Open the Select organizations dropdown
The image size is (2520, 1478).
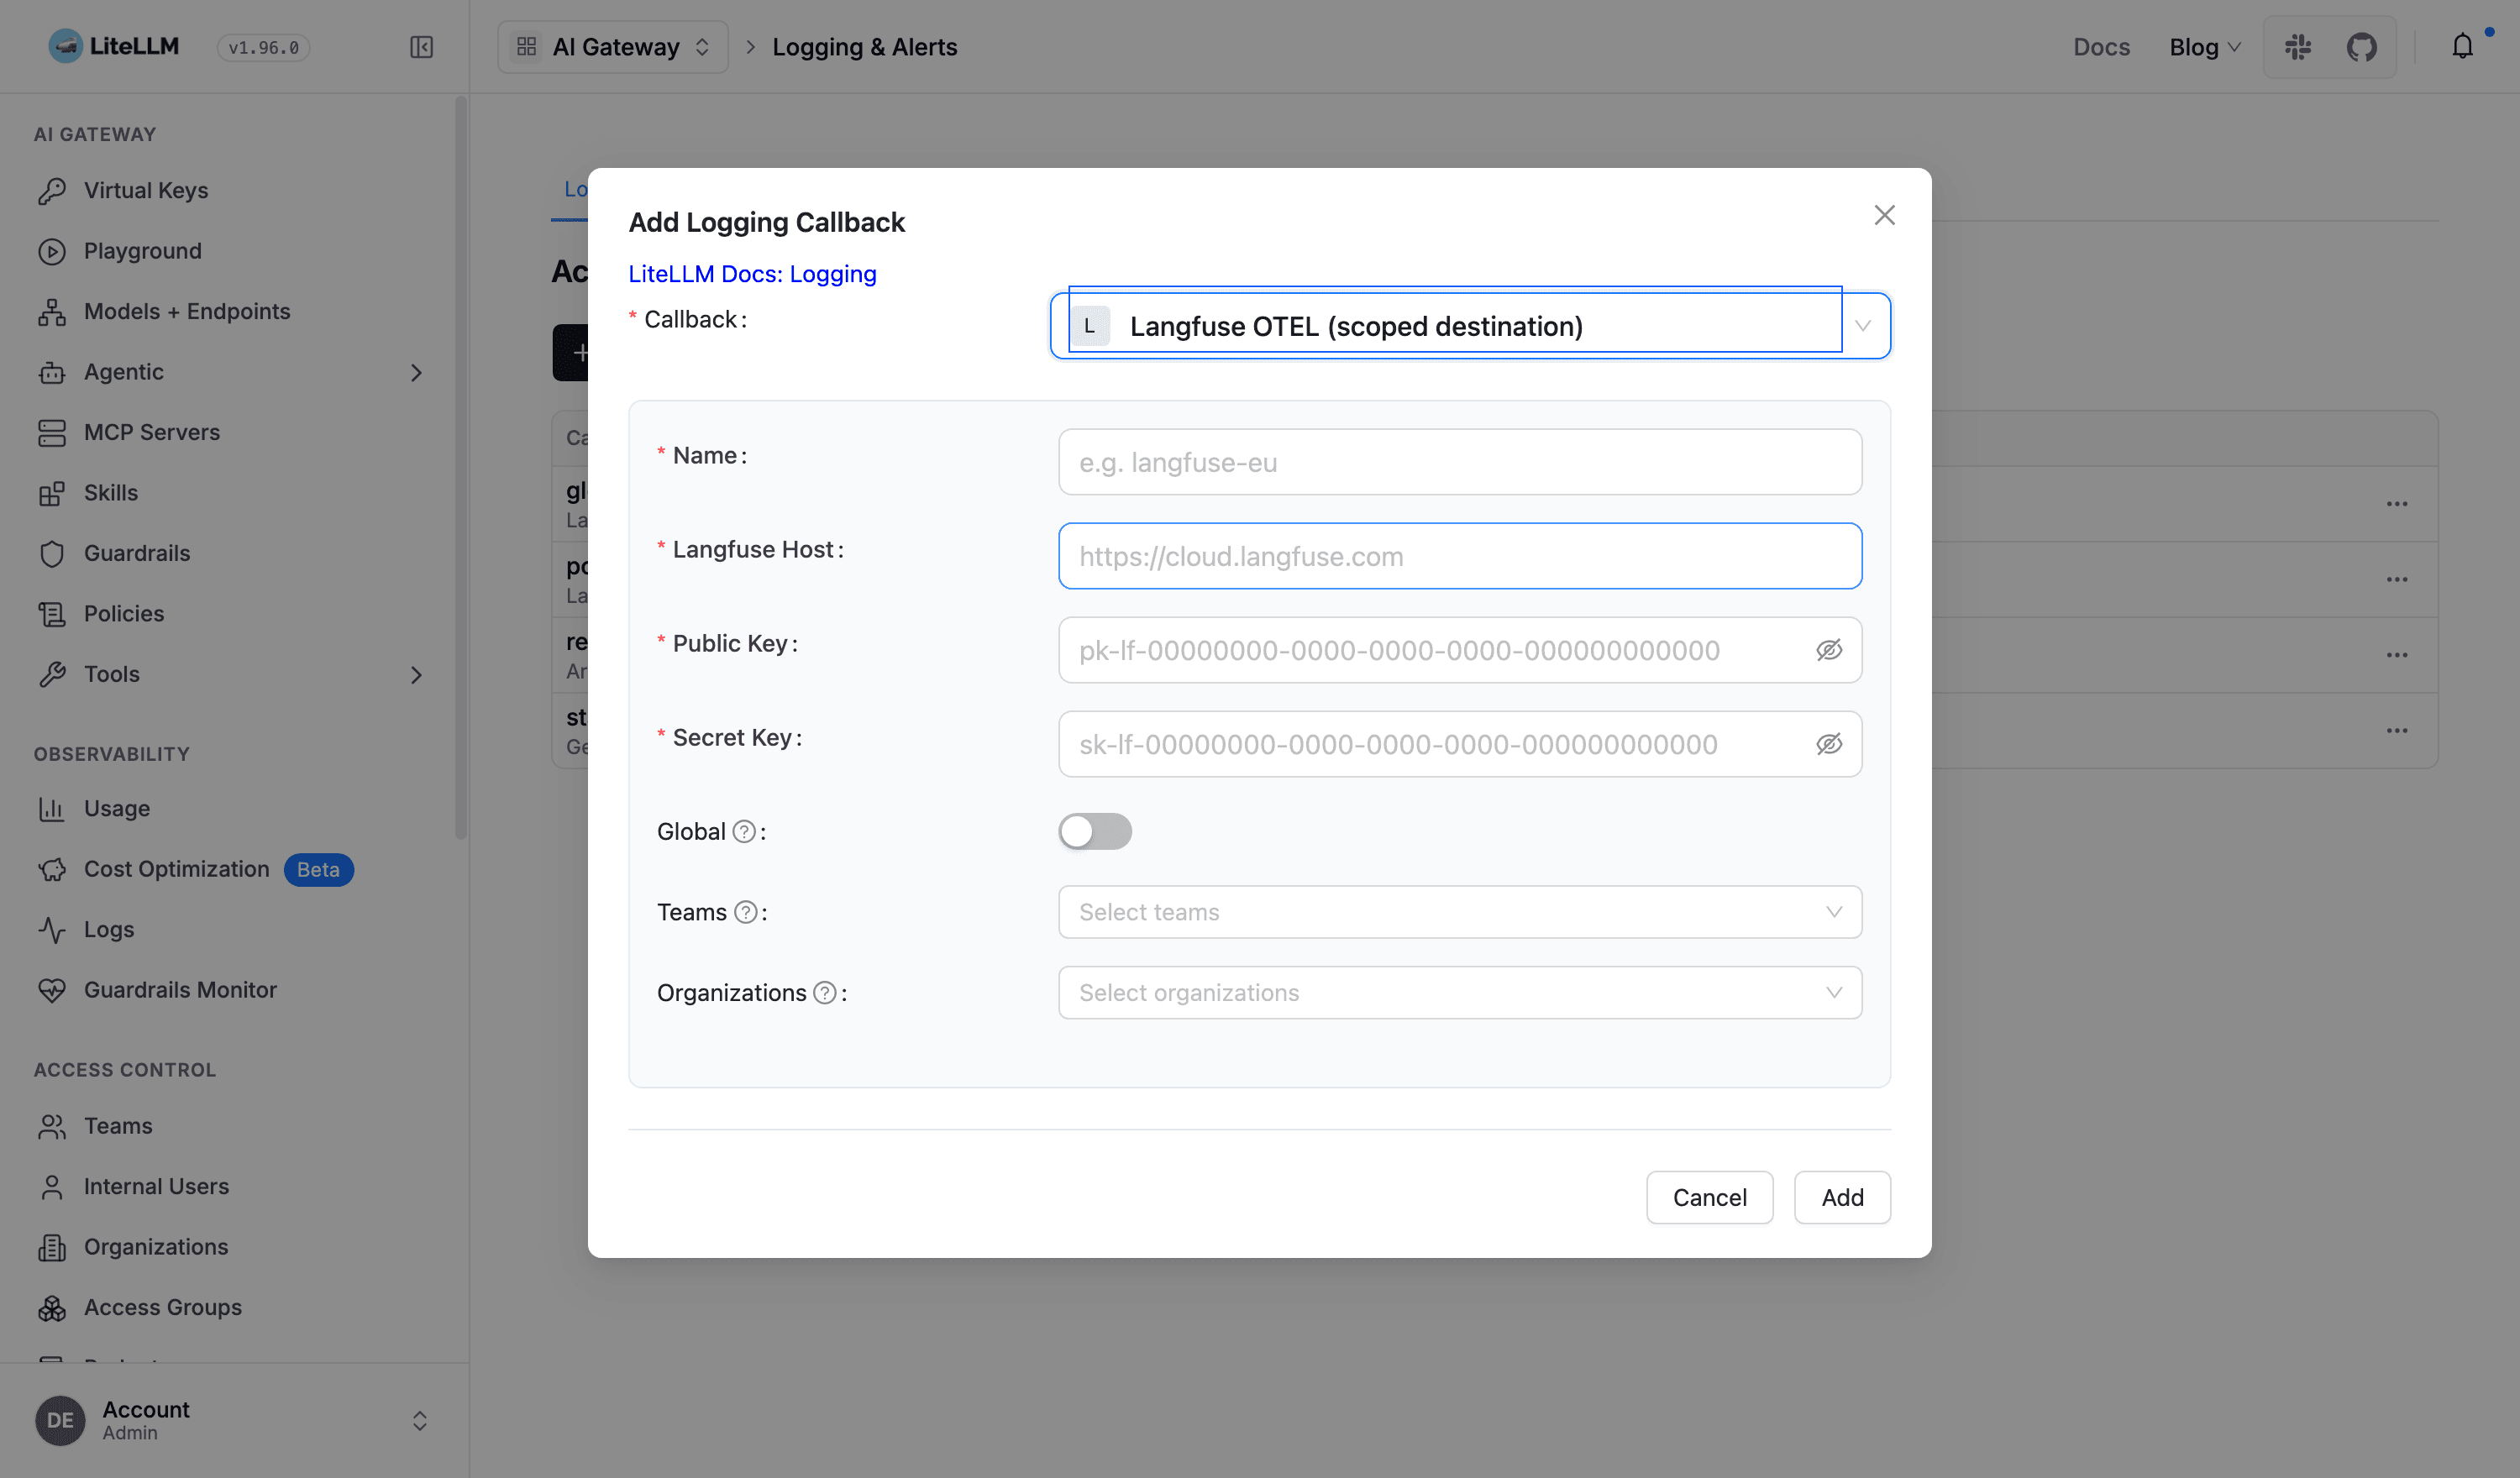(1460, 993)
